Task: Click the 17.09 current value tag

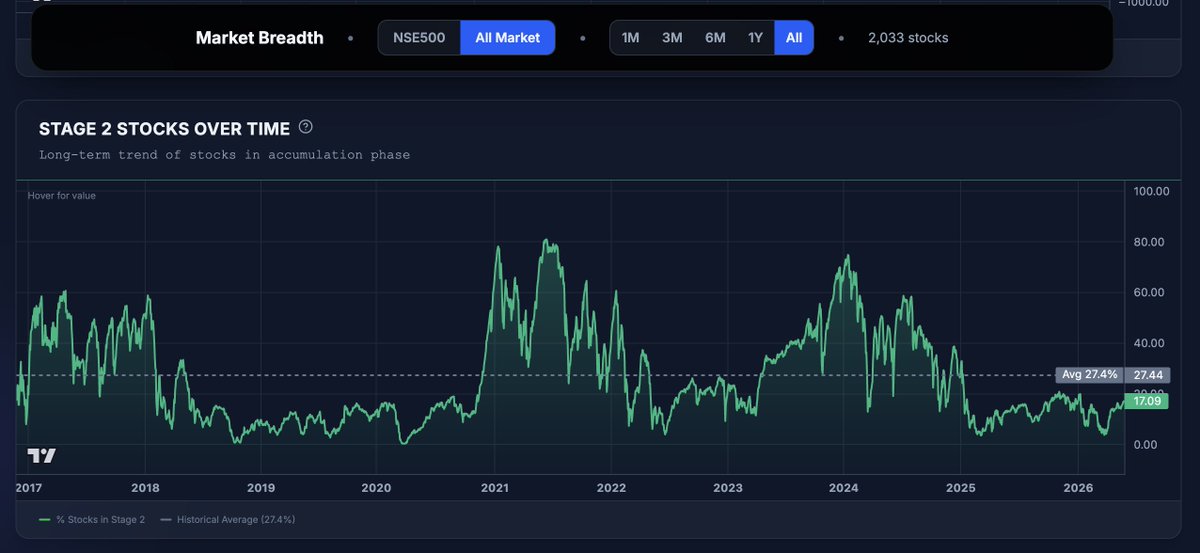Action: click(1145, 401)
